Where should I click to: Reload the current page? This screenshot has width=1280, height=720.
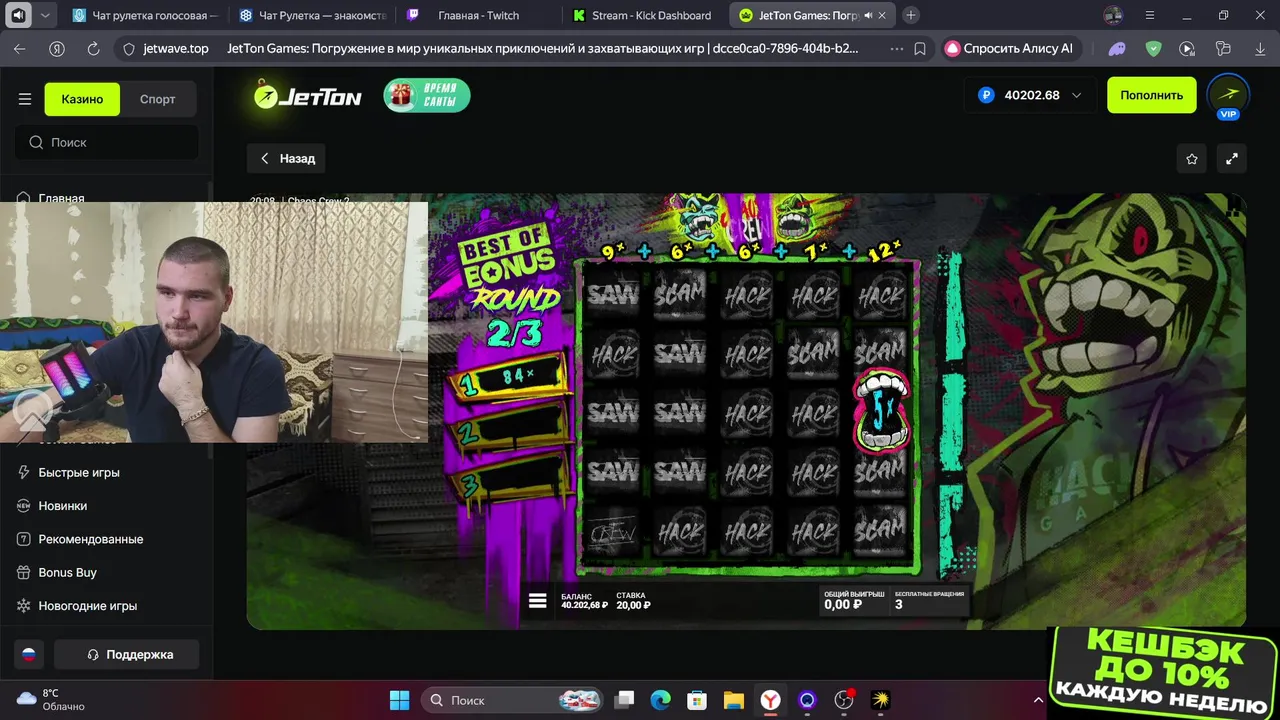pos(93,48)
